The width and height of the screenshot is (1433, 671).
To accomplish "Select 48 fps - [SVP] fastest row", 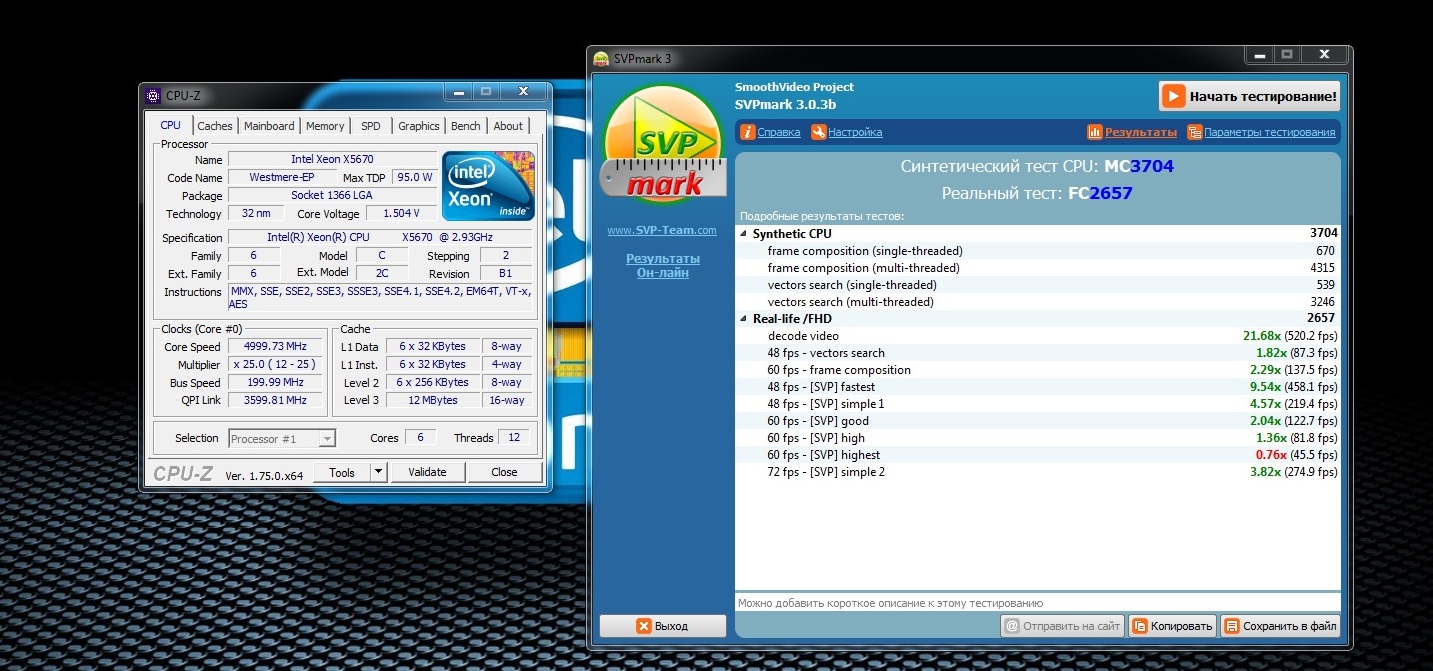I will click(x=1038, y=387).
